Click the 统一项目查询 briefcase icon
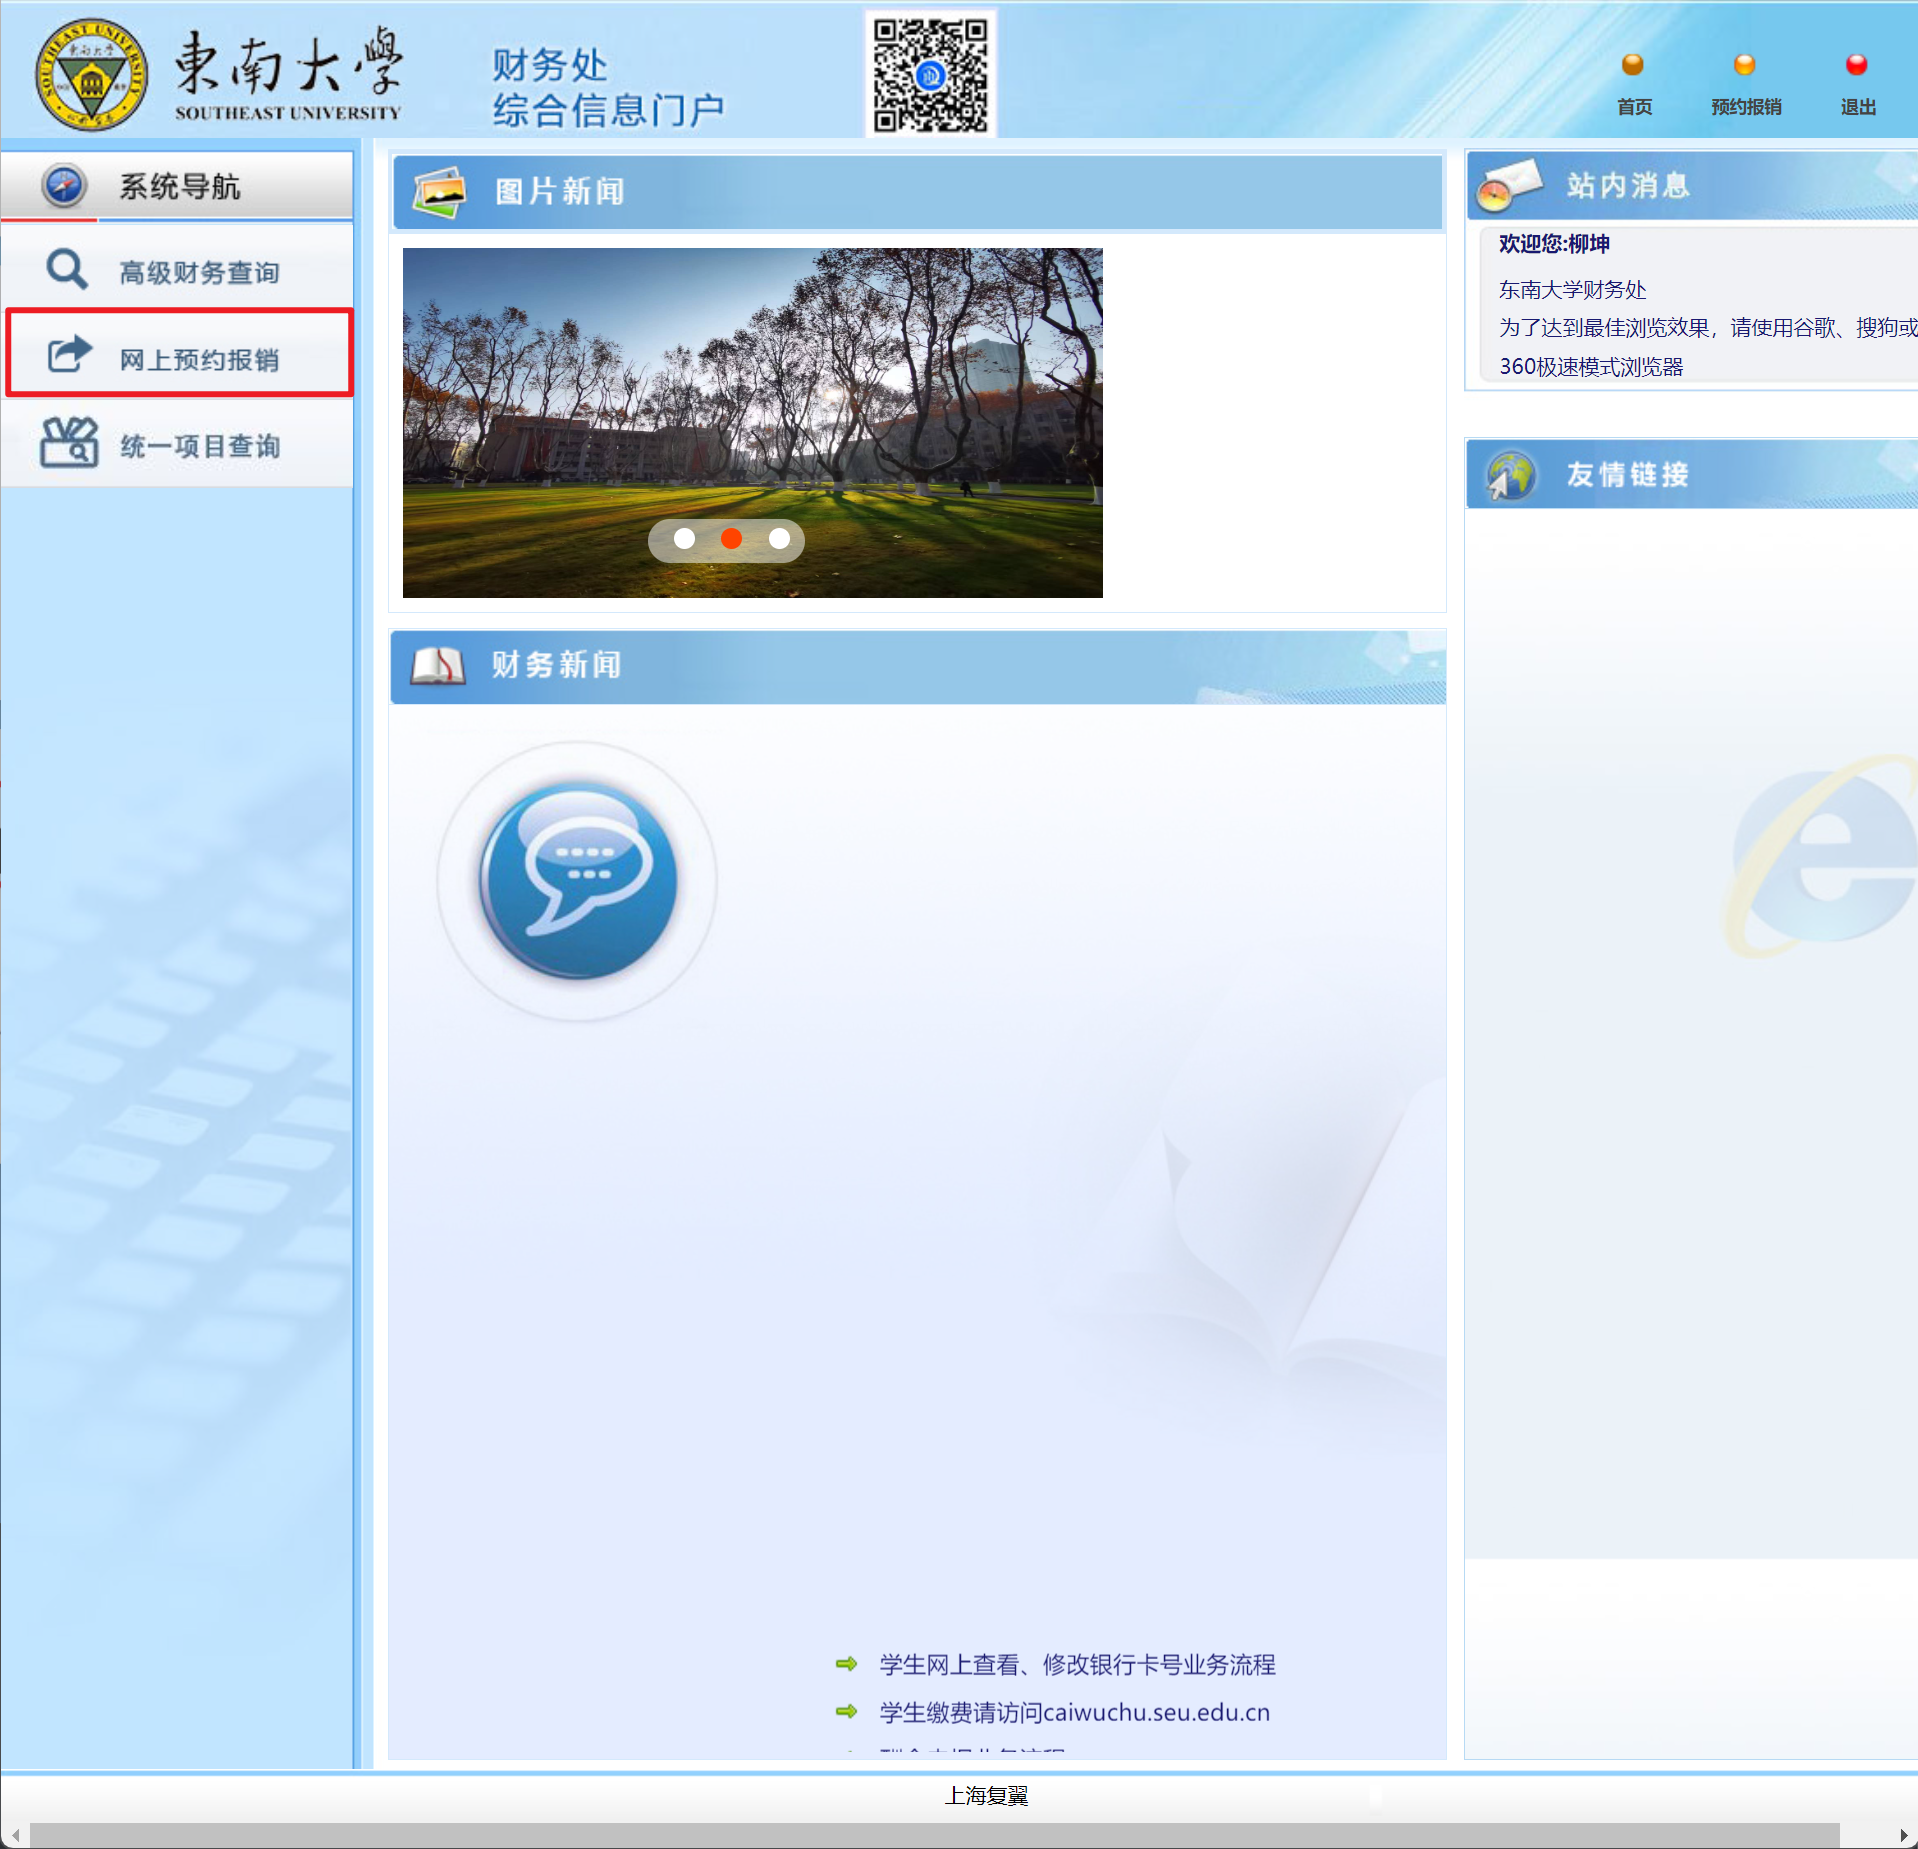The width and height of the screenshot is (1918, 1849). pos(69,443)
